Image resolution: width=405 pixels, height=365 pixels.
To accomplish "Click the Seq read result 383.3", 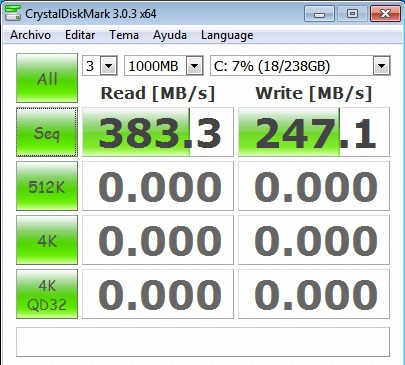I will click(158, 132).
